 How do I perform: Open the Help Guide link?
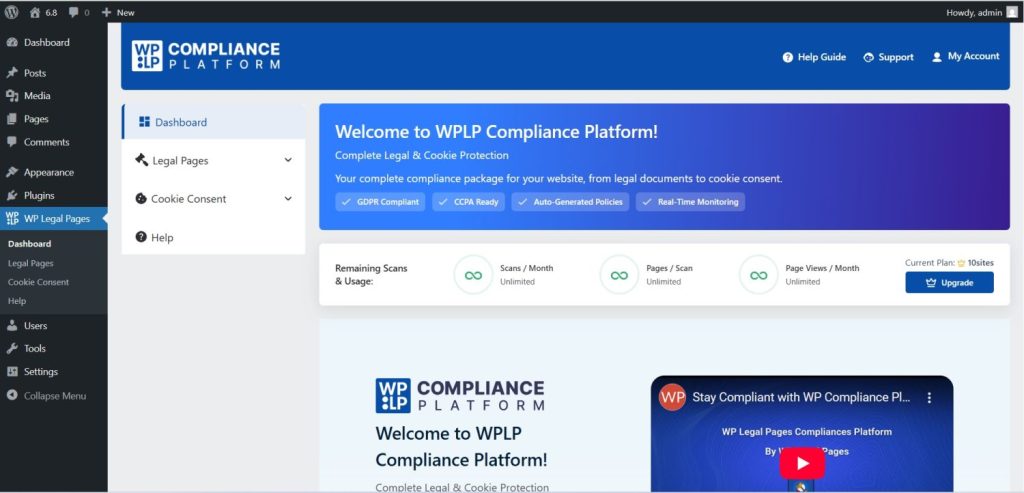point(814,57)
